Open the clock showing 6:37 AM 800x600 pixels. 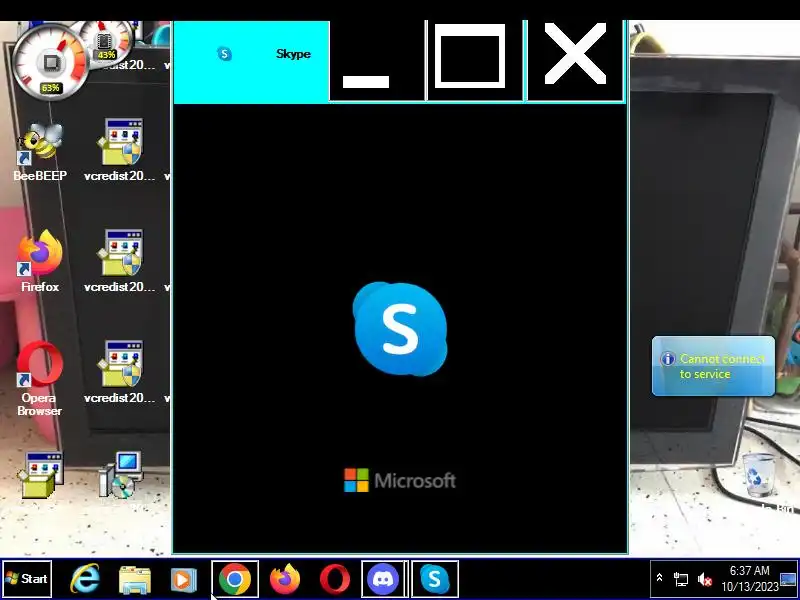pyautogui.click(x=749, y=579)
